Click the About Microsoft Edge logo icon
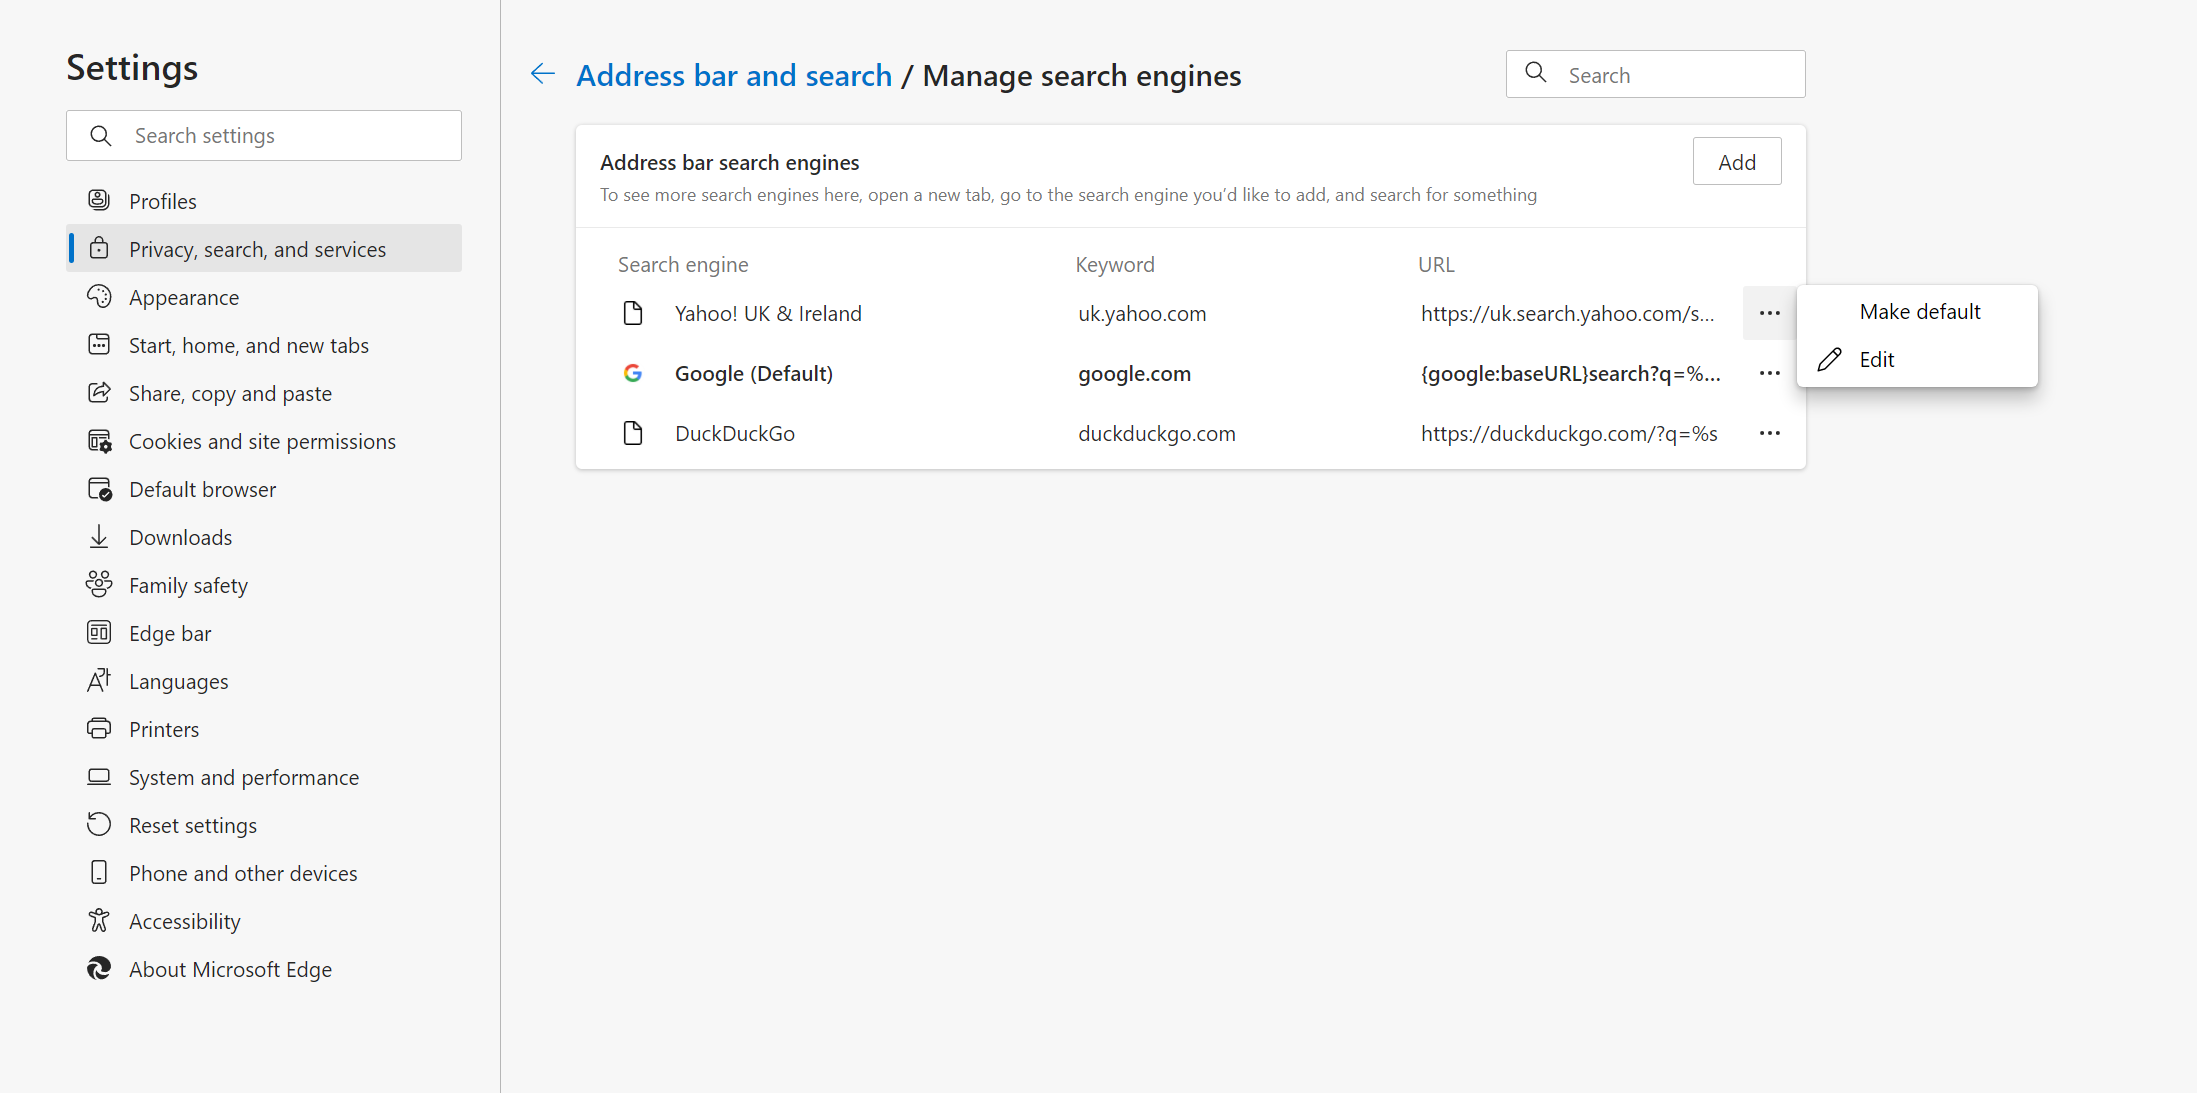2197x1093 pixels. [x=99, y=969]
